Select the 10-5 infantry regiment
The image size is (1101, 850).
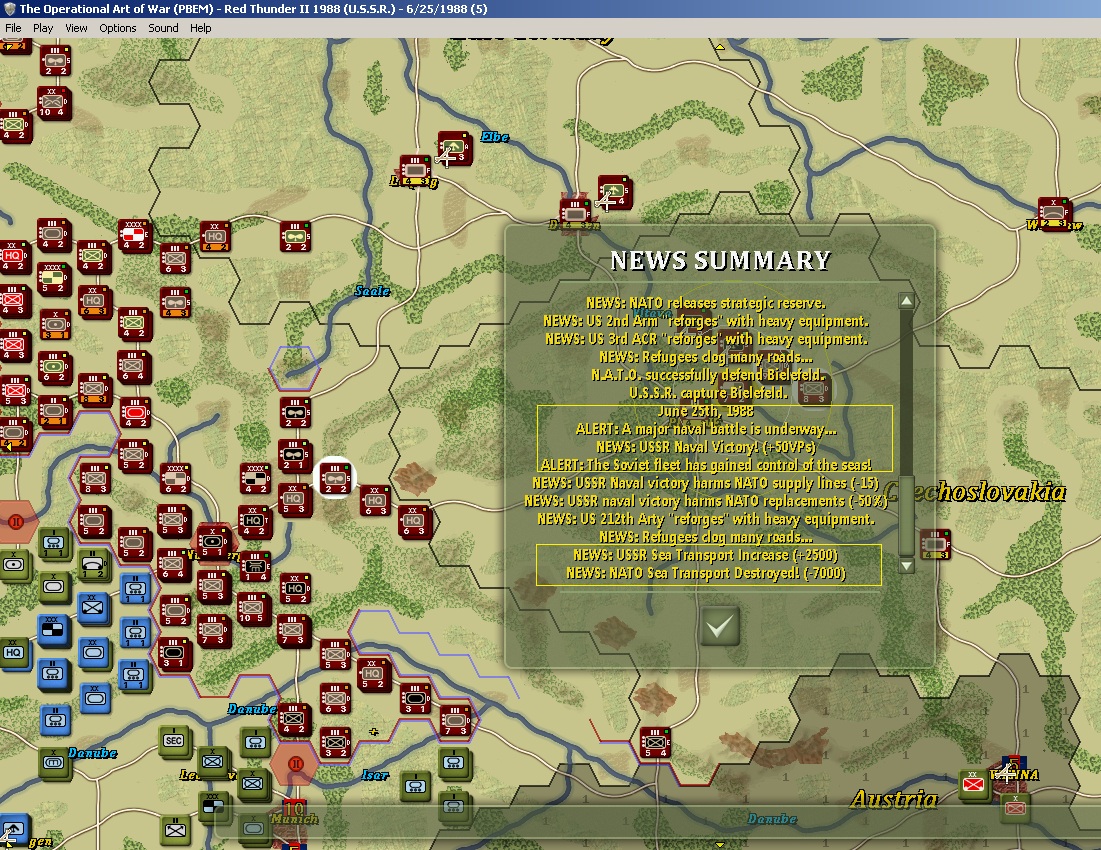coord(251,609)
